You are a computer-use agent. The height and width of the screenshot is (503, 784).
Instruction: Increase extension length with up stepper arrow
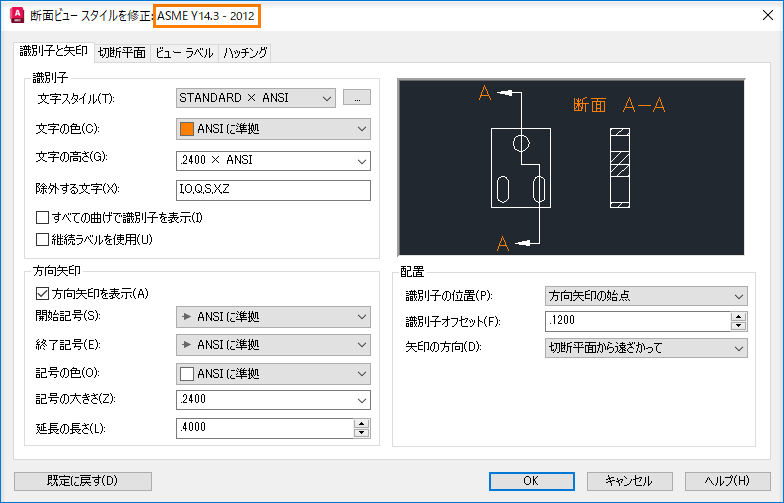point(362,424)
